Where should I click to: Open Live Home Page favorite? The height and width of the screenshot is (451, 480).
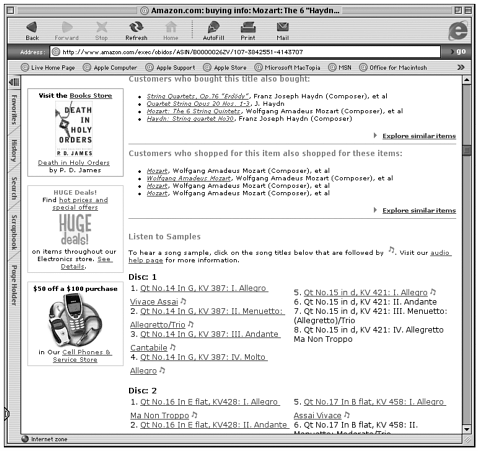click(x=48, y=68)
